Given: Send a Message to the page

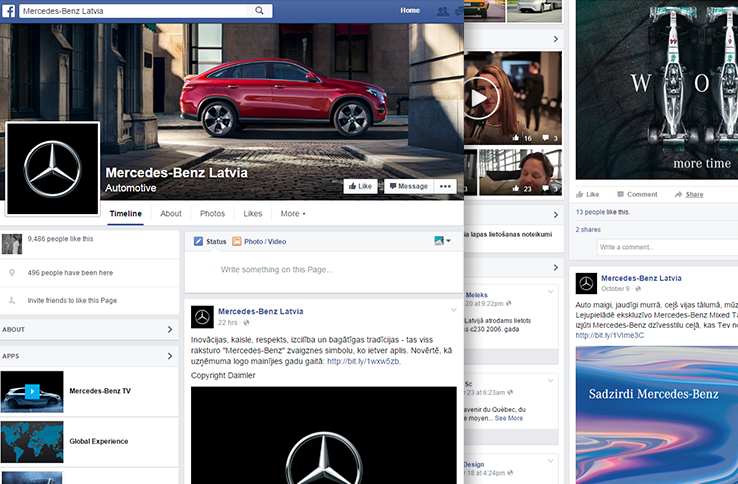Looking at the screenshot, I should click(x=408, y=186).
